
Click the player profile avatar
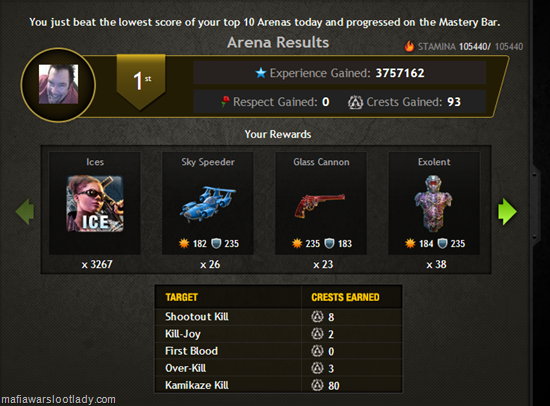(58, 85)
